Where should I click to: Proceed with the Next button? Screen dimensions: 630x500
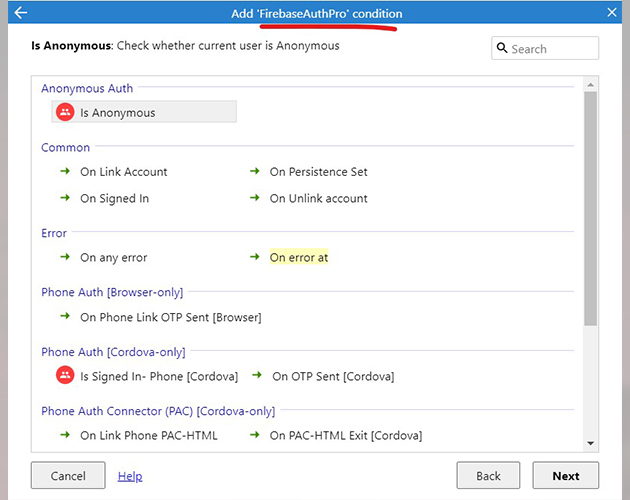[x=565, y=476]
